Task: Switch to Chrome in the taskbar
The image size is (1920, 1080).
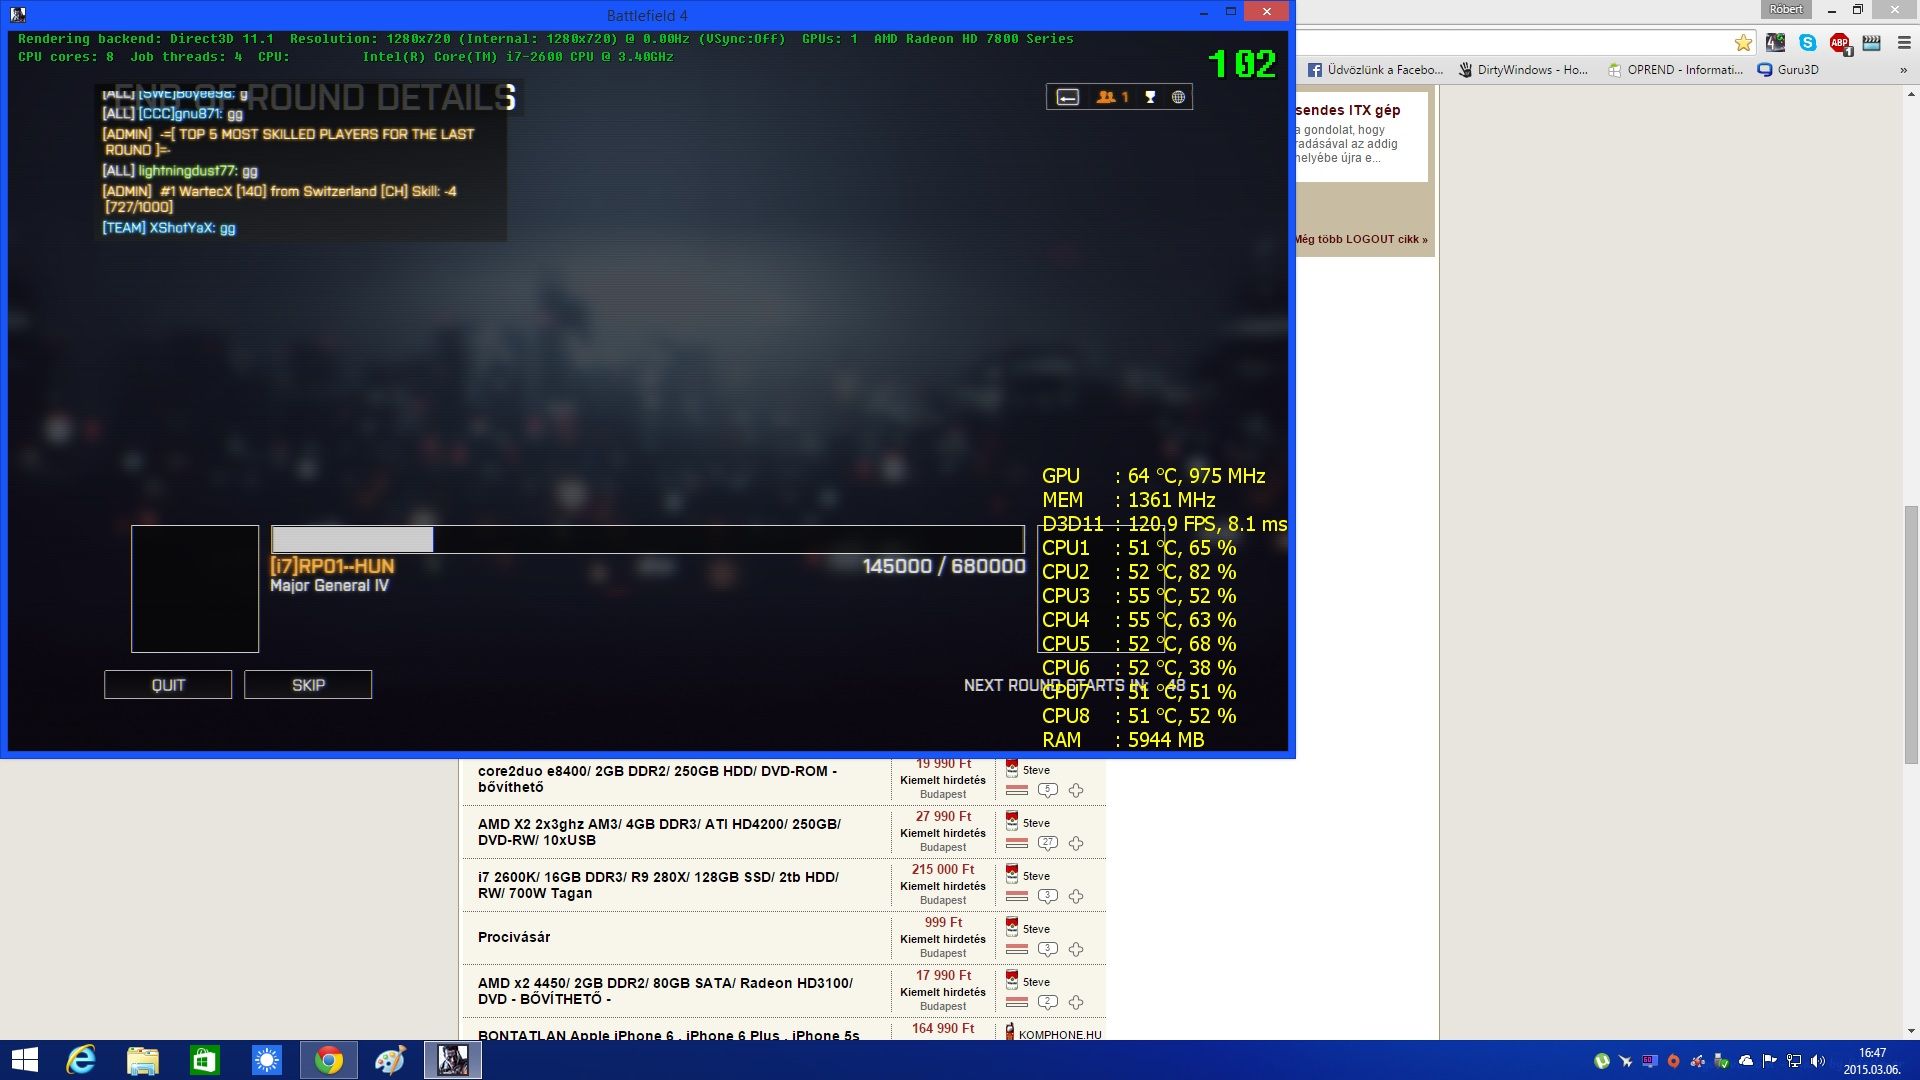Action: pos(329,1060)
